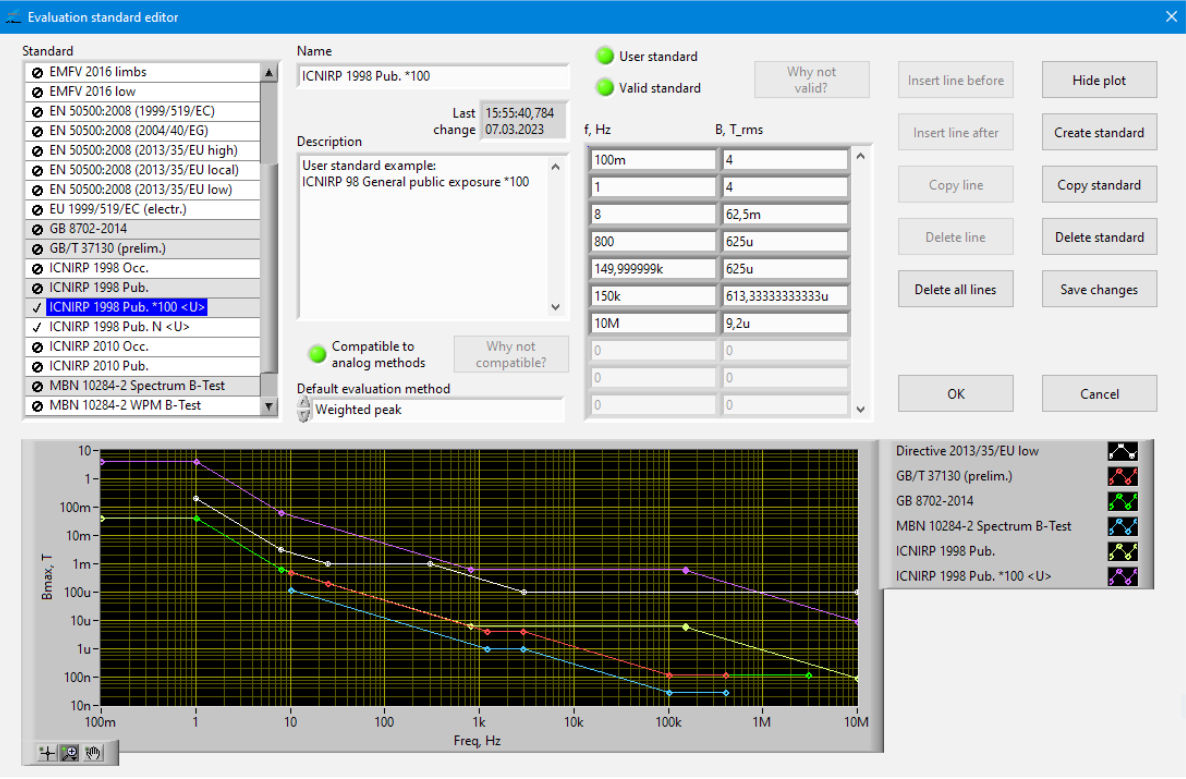Click the yellow ICNIRP 1998 Pub. legend icon
The image size is (1186, 779).
1122,551
